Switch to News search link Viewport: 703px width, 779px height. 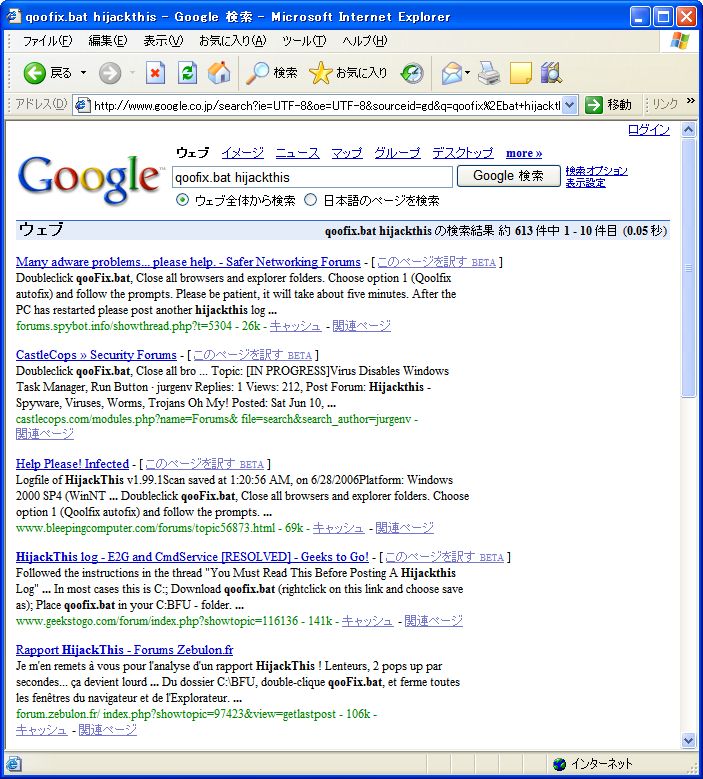(x=298, y=153)
